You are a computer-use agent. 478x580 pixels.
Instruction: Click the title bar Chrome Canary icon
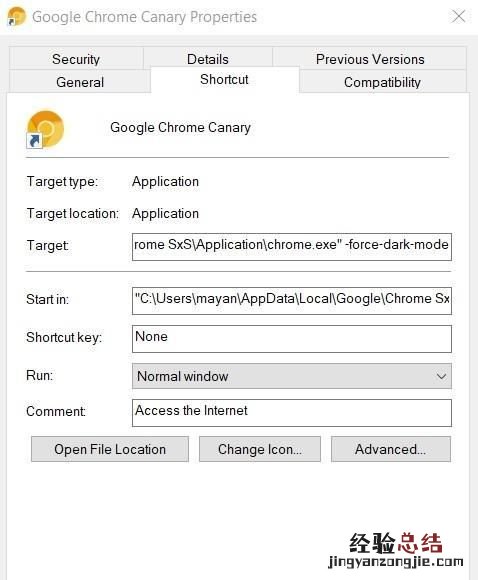click(x=16, y=17)
